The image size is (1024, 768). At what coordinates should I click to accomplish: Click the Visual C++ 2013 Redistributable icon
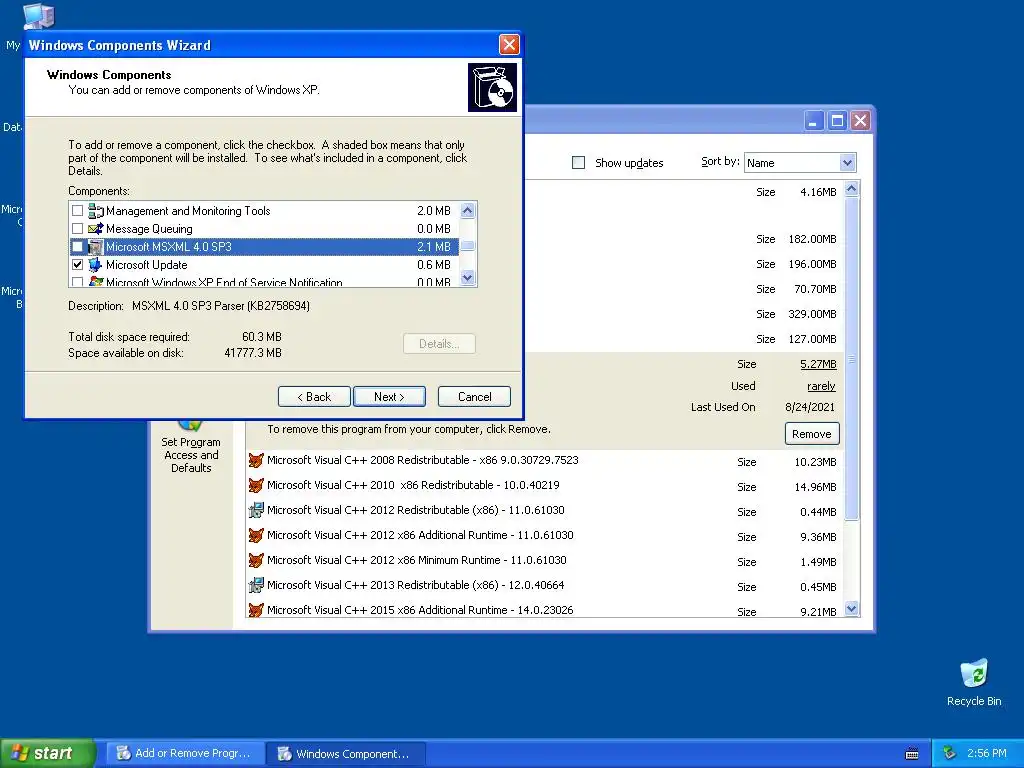pyautogui.click(x=256, y=585)
